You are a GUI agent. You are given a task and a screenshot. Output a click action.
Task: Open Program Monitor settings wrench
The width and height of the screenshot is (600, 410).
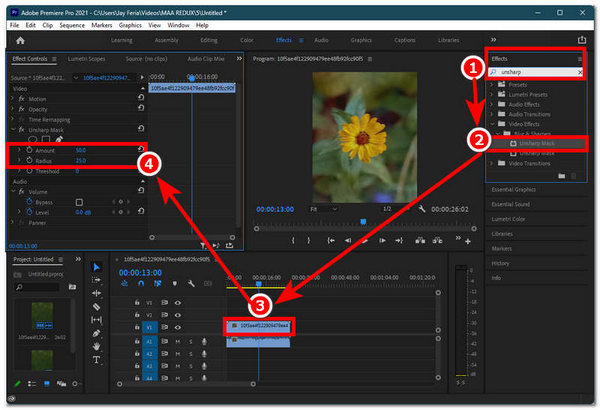tap(422, 209)
